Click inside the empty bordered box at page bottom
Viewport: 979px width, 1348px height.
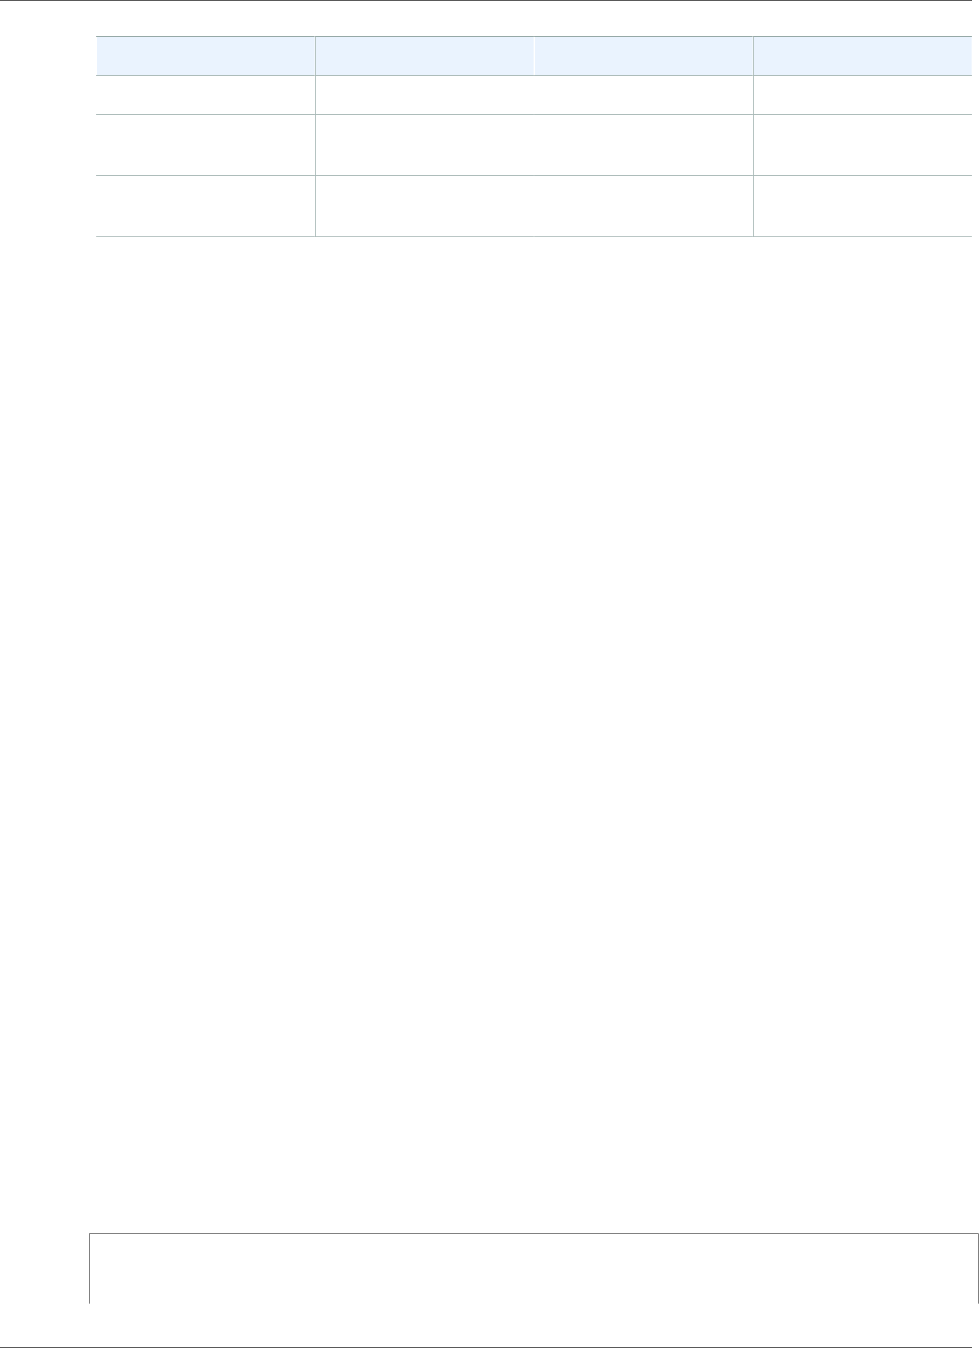tap(534, 1269)
